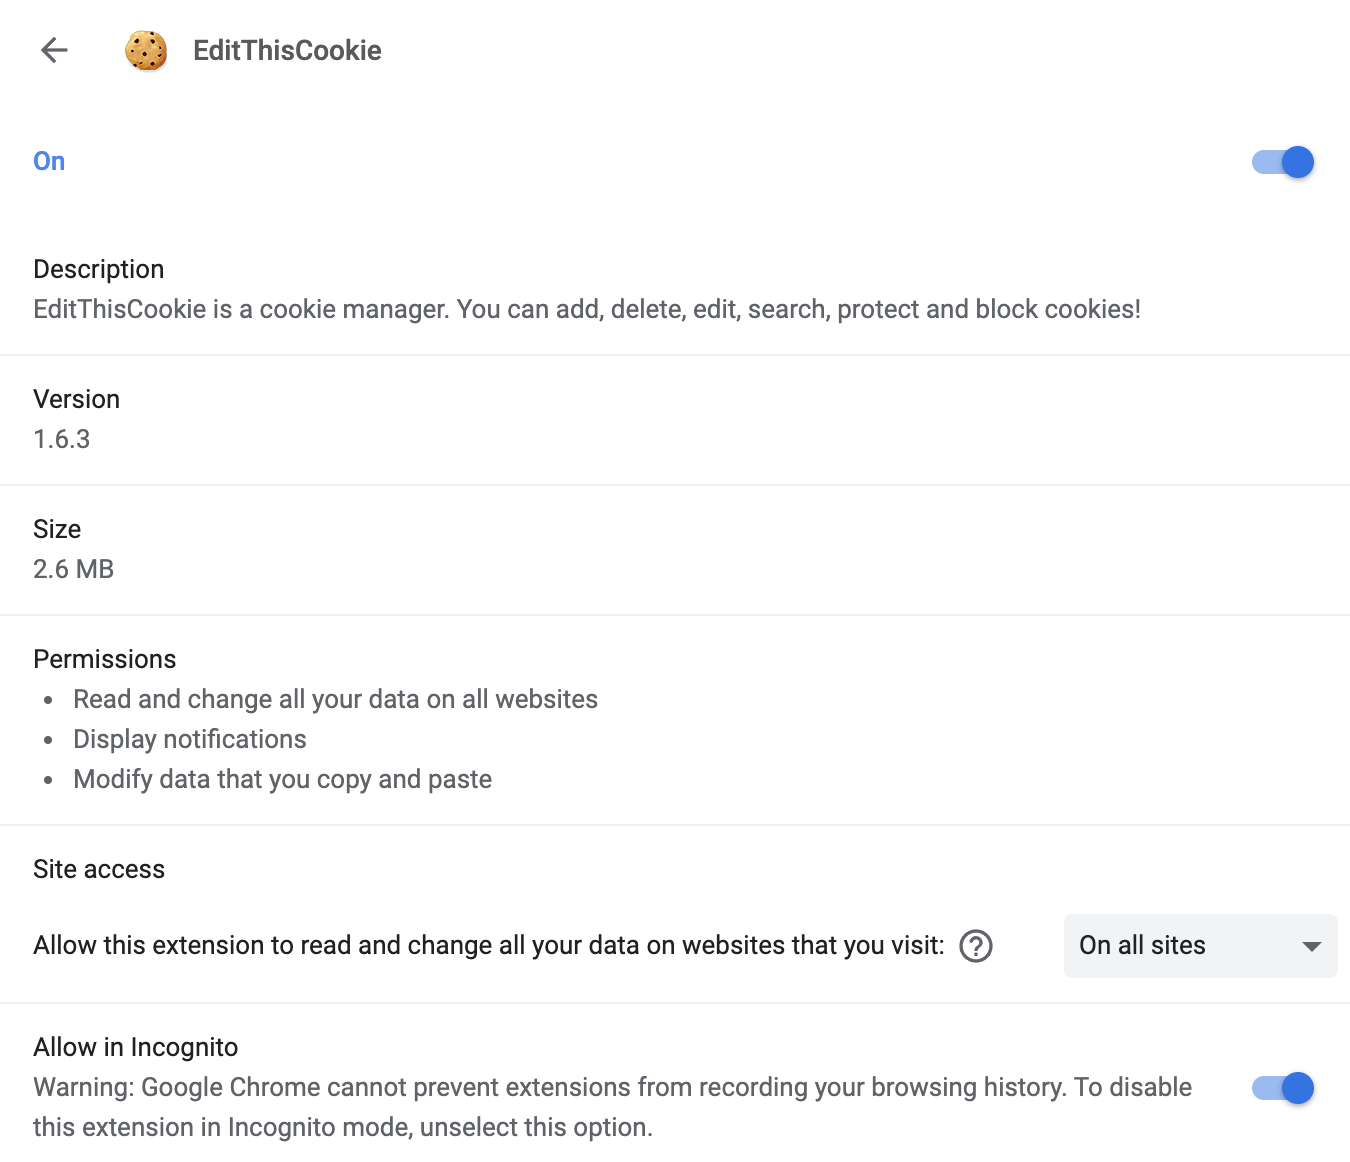
Task: Click the dropdown arrow beside On all sites
Action: coord(1311,946)
